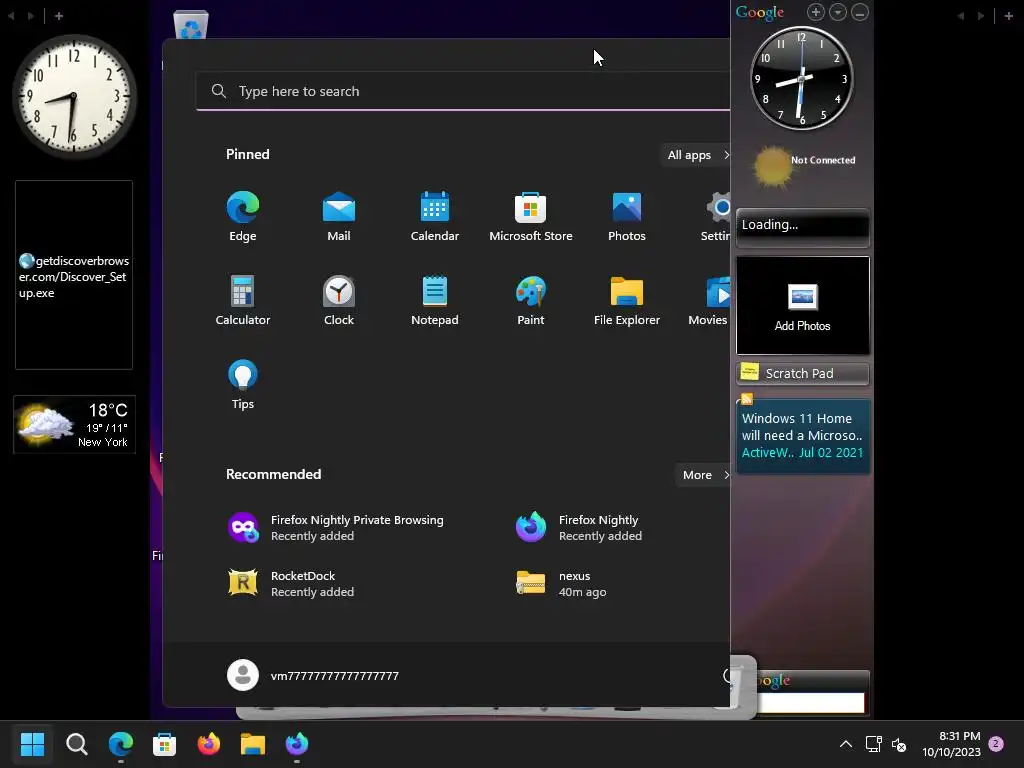Screen dimensions: 1024x768
Task: Open the Settings gear app
Action: pyautogui.click(x=716, y=217)
